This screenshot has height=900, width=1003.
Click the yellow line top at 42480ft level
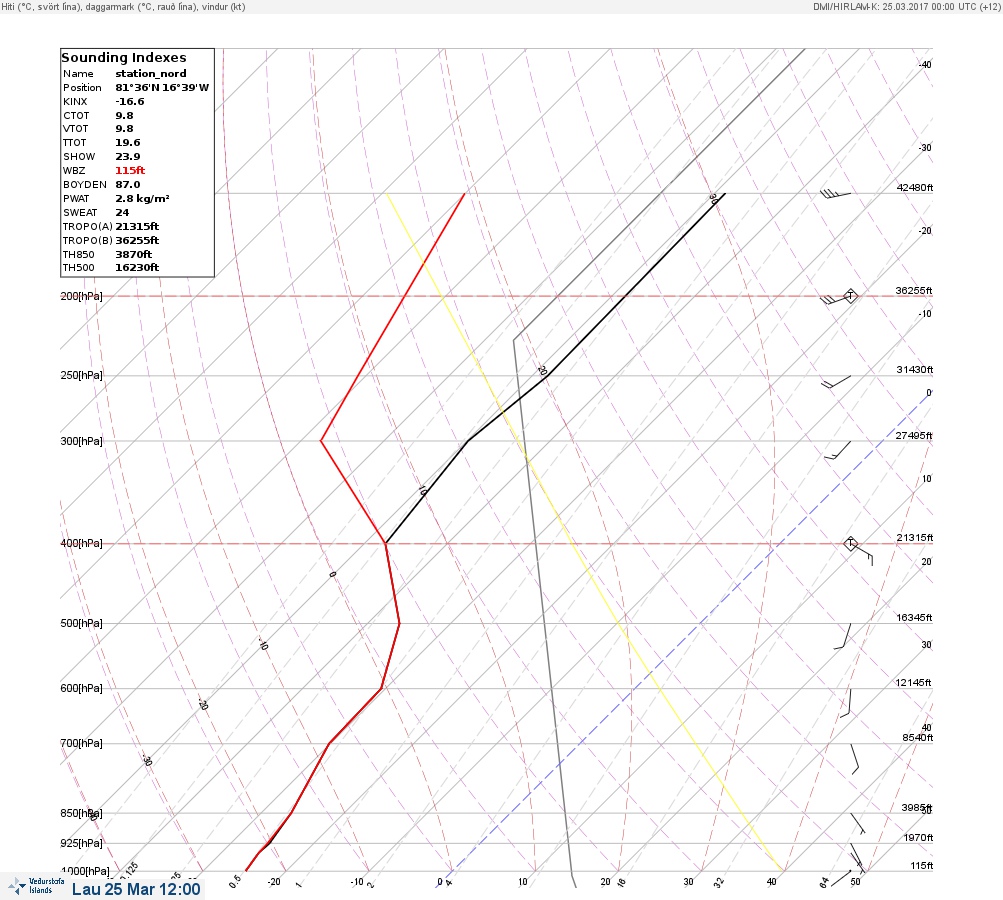tap(386, 193)
